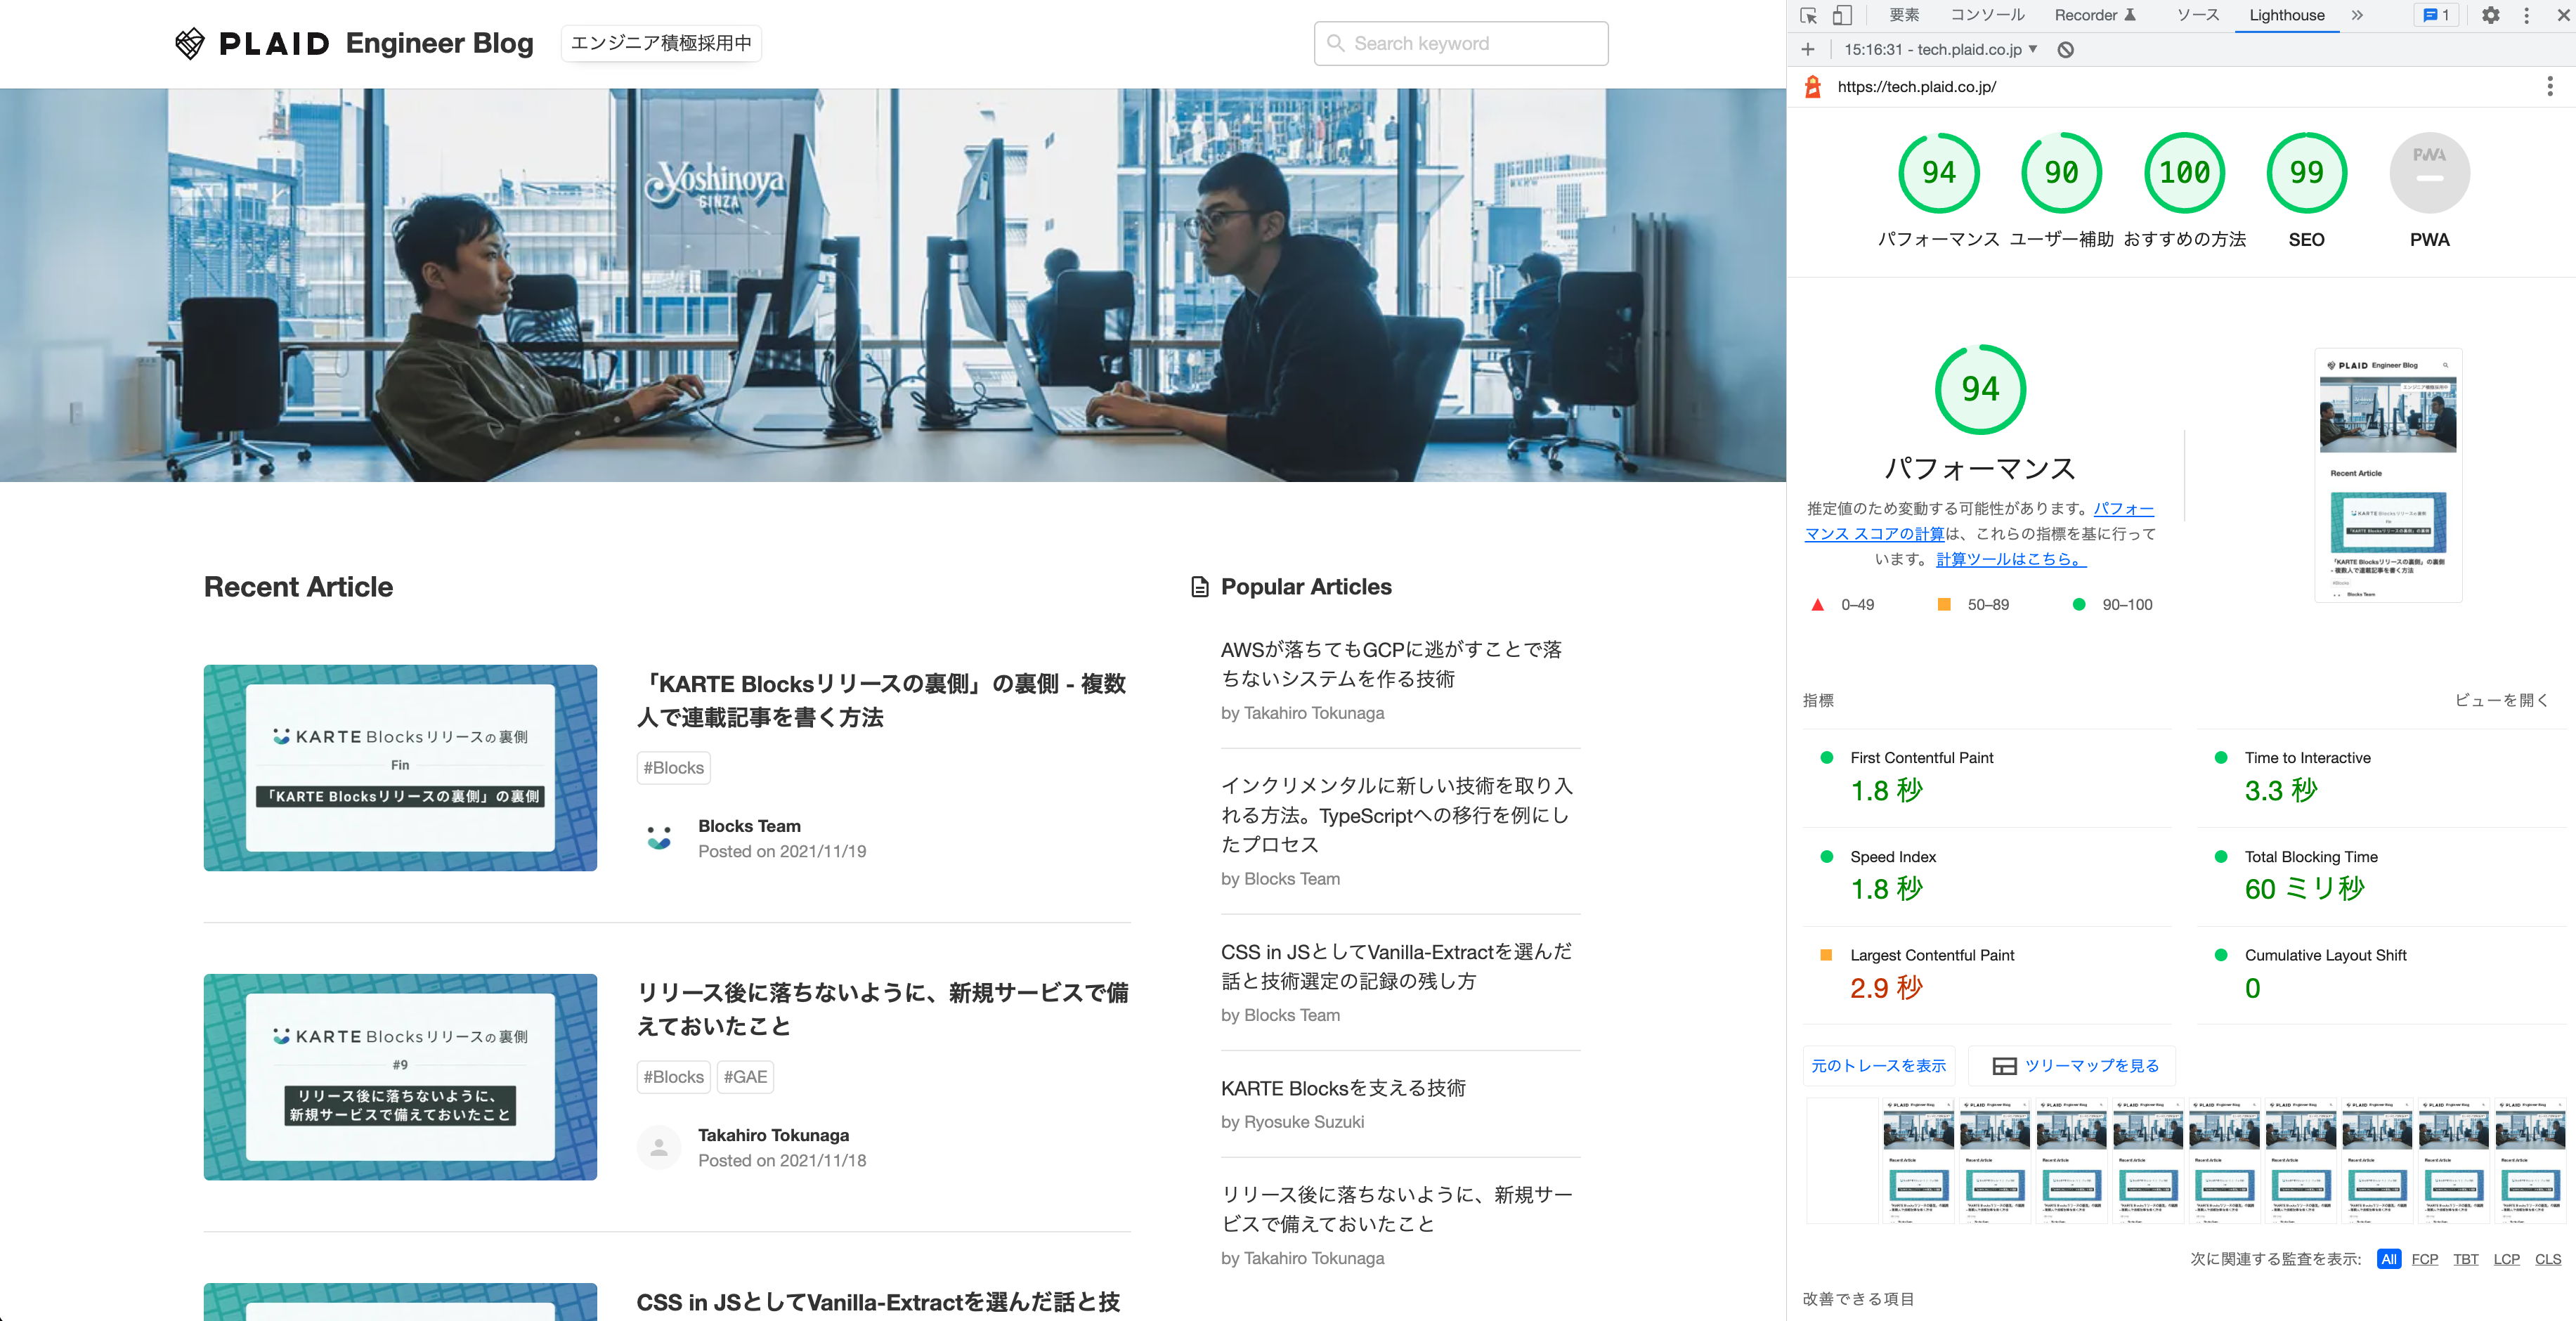Screen dimensions: 2576x1321
Task: Expand the metrics view toggle
Action: coord(2501,700)
